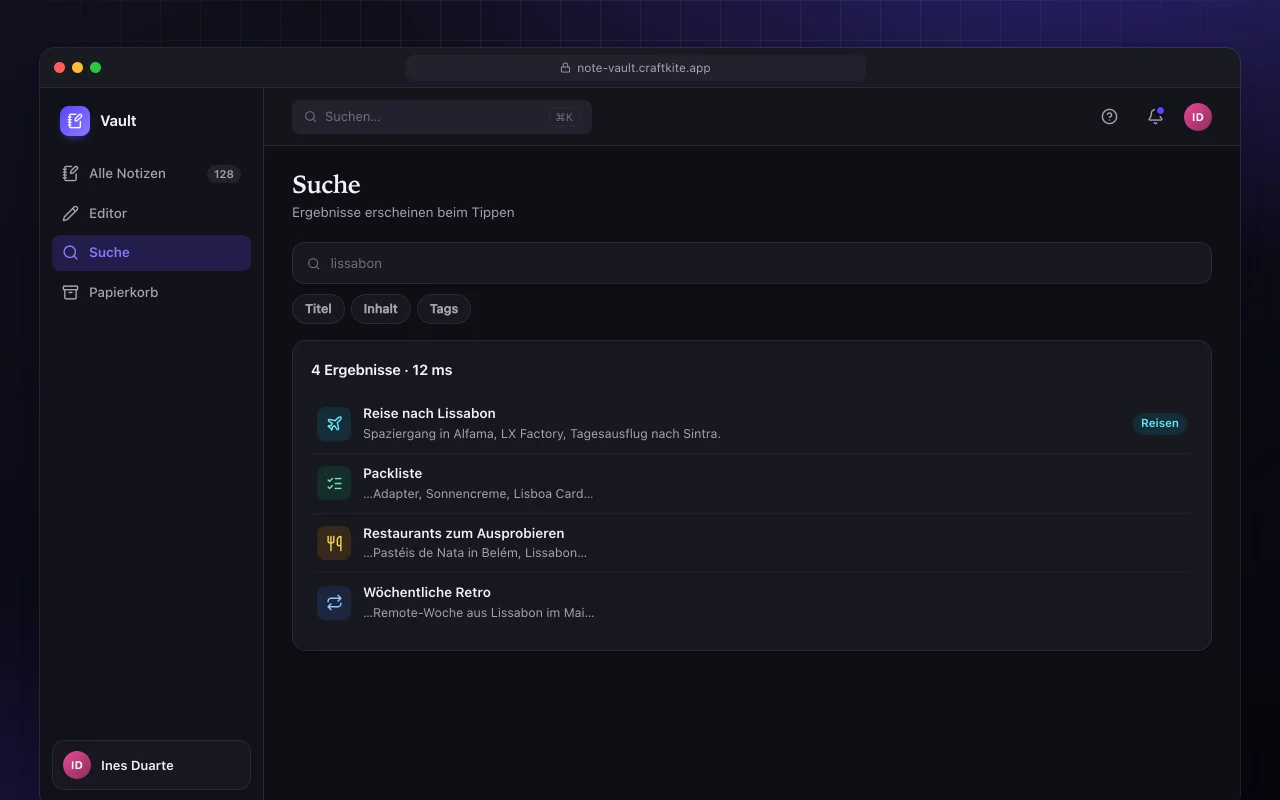Click the Reisen tag badge
Screen dimensions: 1280x800
(x=1160, y=423)
